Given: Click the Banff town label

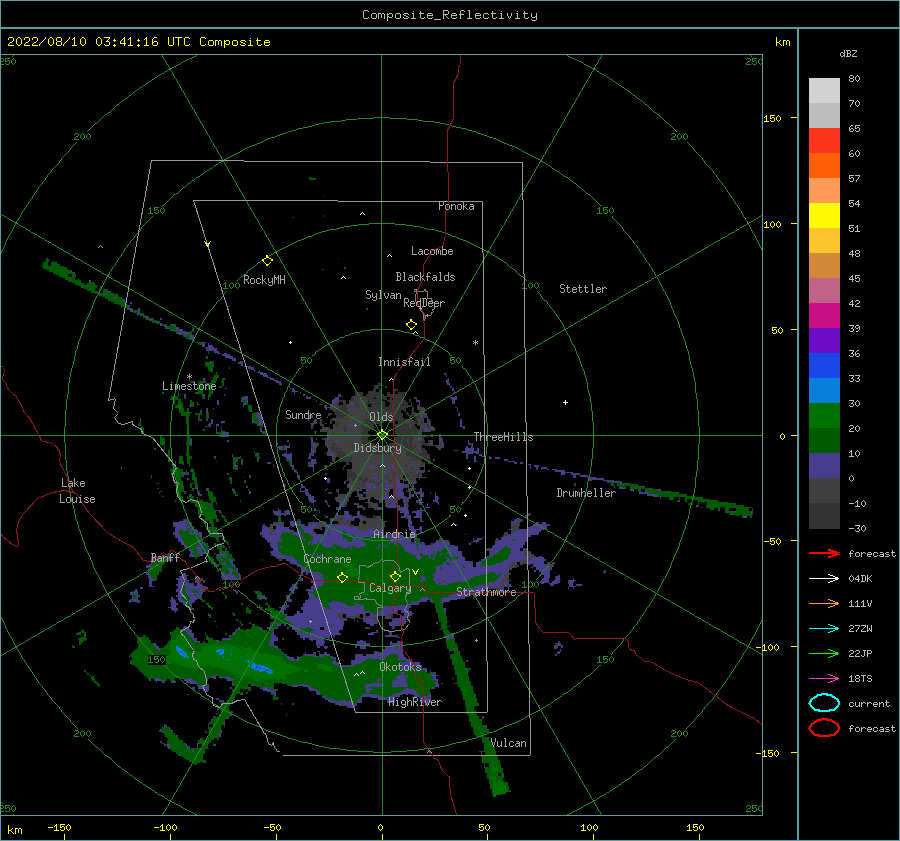Looking at the screenshot, I should 165,557.
